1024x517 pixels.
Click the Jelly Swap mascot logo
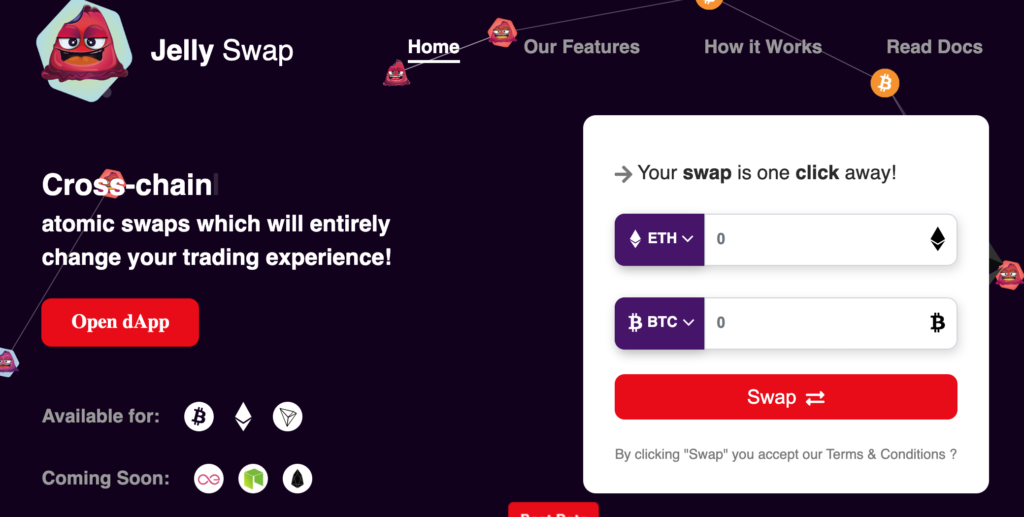click(x=84, y=50)
